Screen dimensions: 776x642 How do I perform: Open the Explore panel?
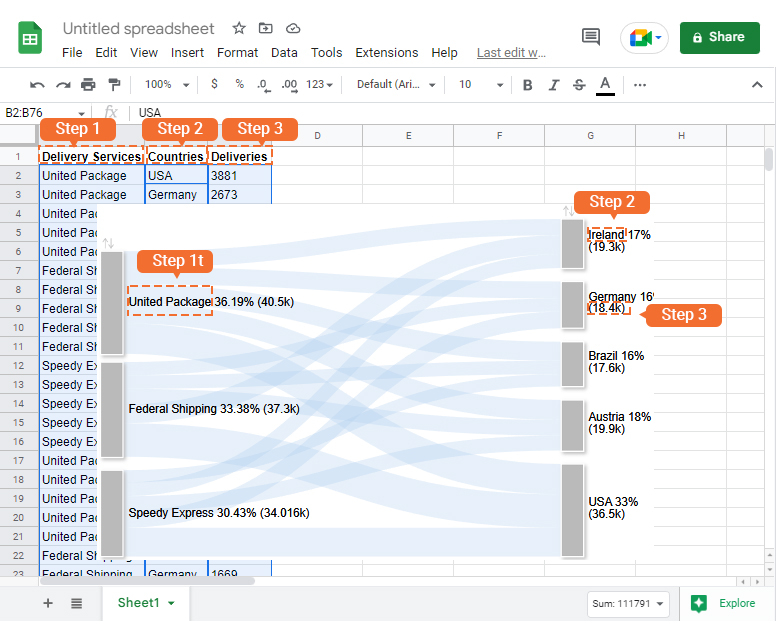[724, 603]
